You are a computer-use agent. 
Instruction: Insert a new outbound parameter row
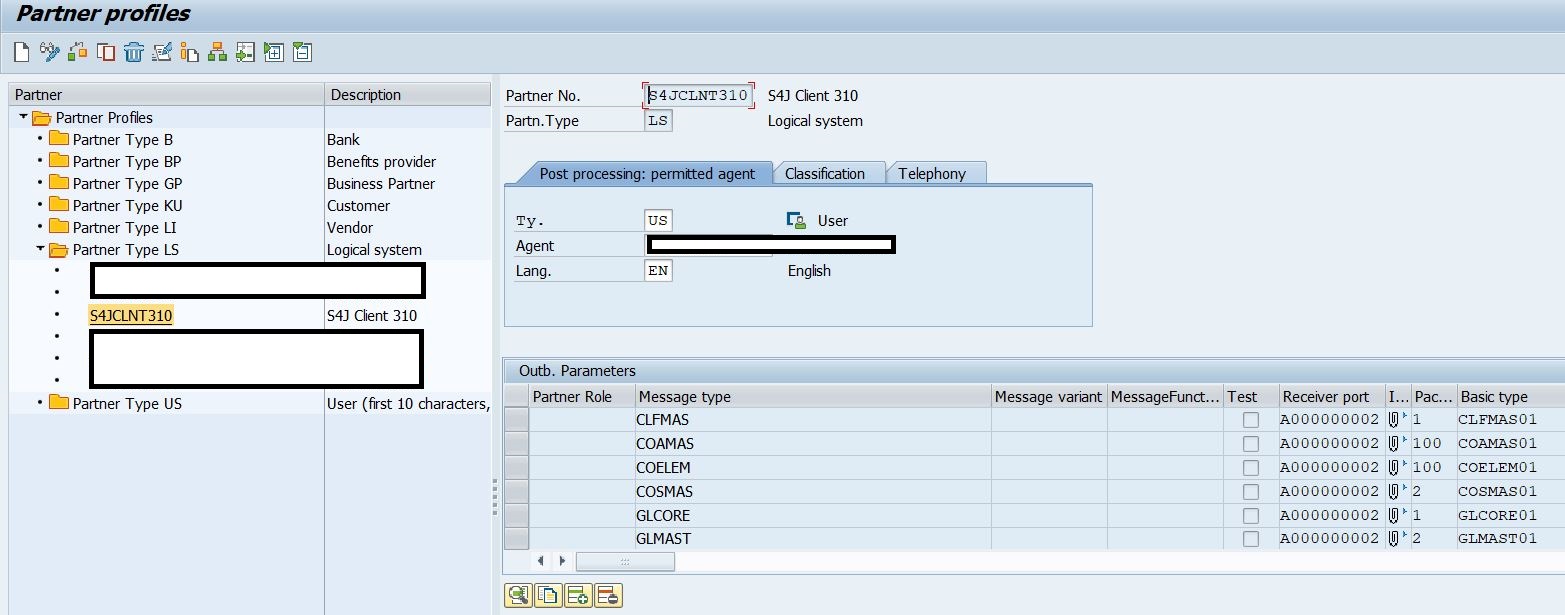tap(577, 595)
